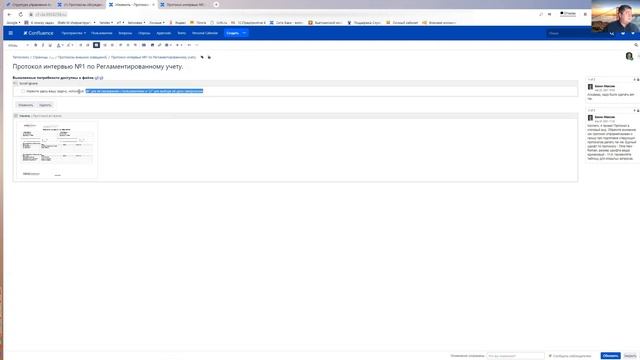Click the embedded protocol table thumbnail

coord(58,150)
